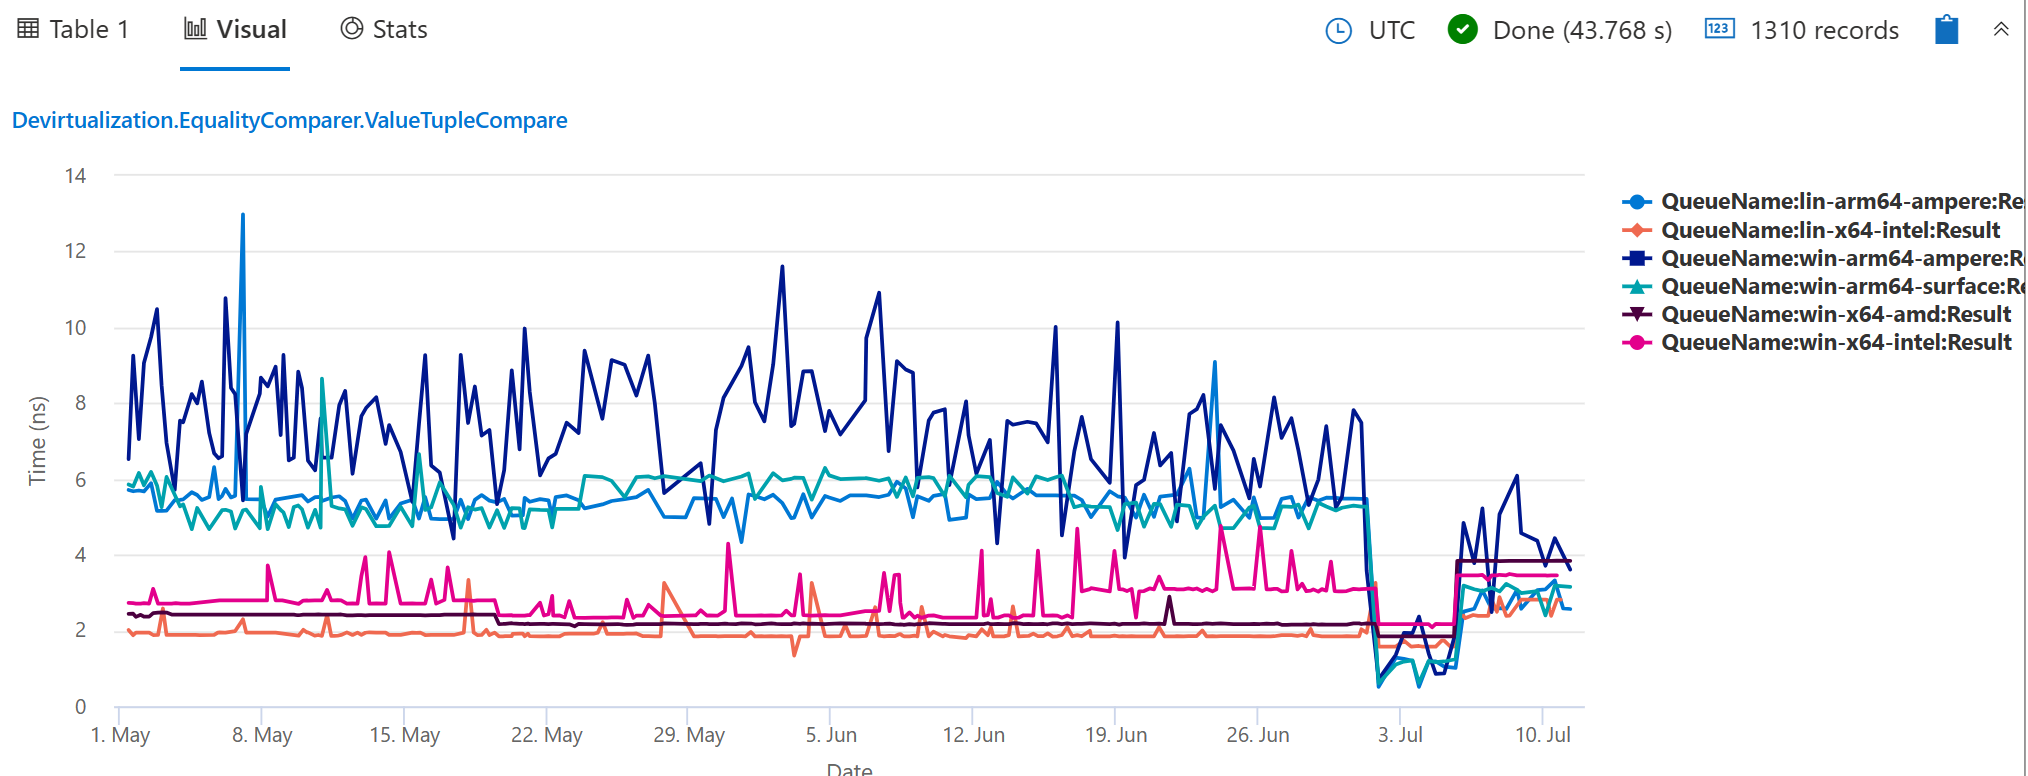
Task: Click the Table 1 grid icon
Action: [x=27, y=29]
